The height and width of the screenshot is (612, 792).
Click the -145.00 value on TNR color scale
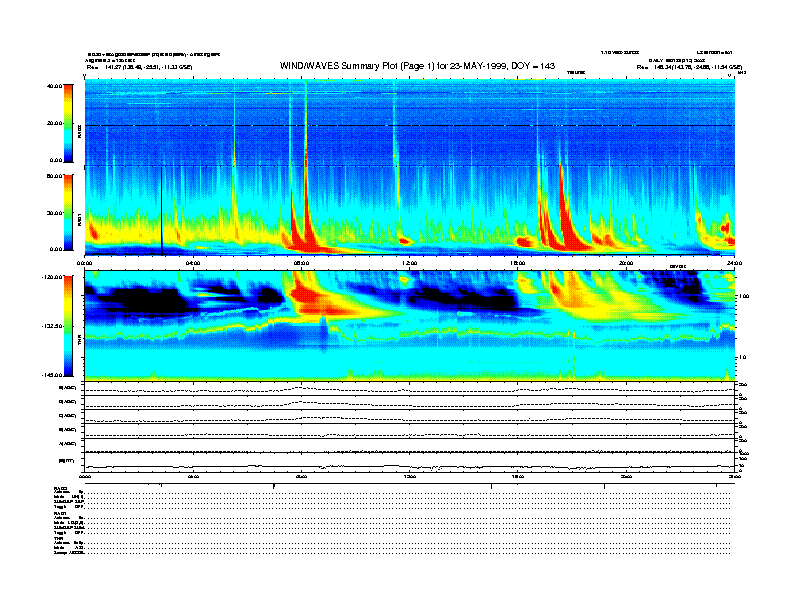coord(52,375)
